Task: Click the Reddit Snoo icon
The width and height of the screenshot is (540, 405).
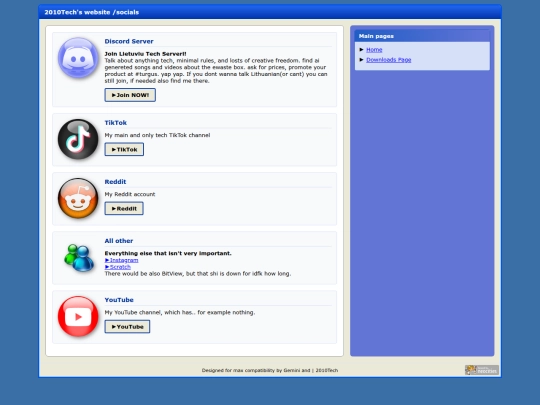Action: point(78,198)
